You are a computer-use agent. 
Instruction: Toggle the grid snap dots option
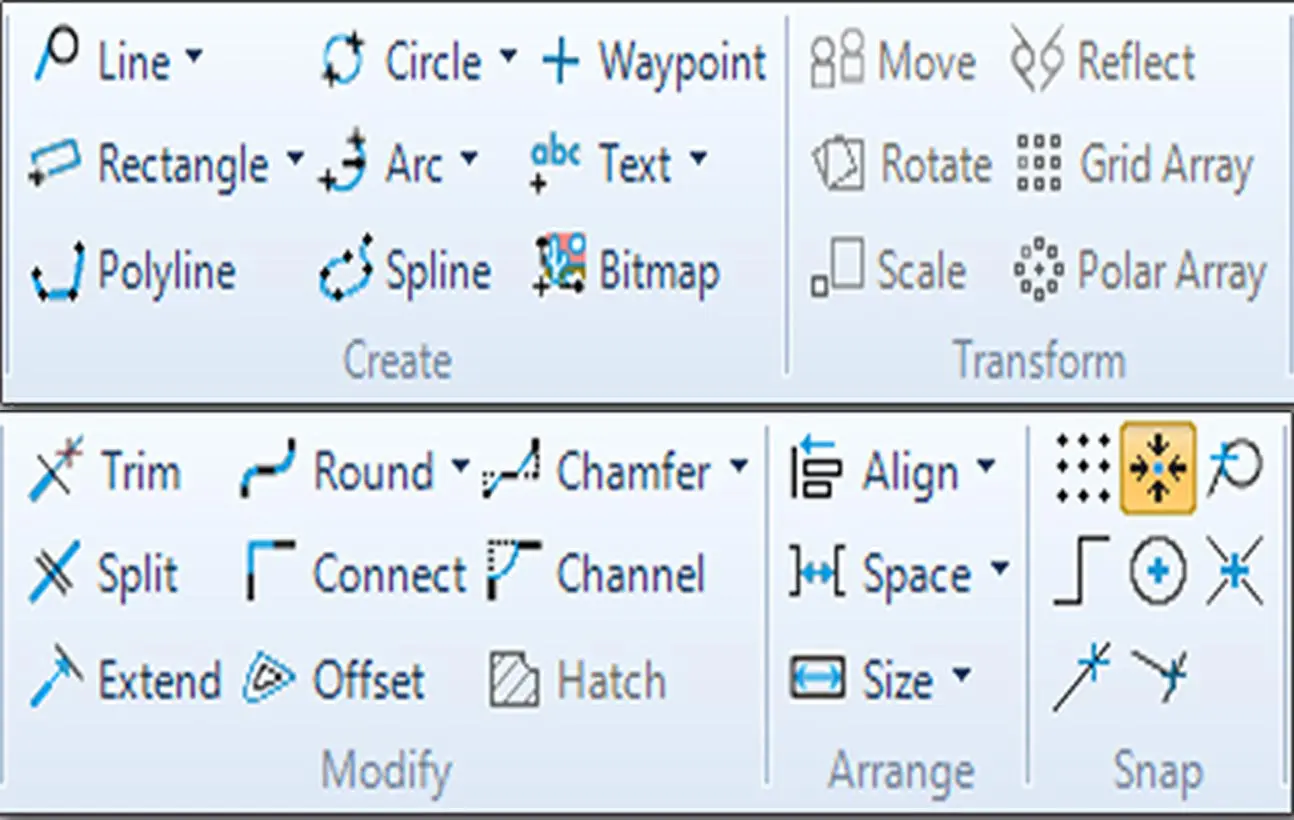point(1083,468)
